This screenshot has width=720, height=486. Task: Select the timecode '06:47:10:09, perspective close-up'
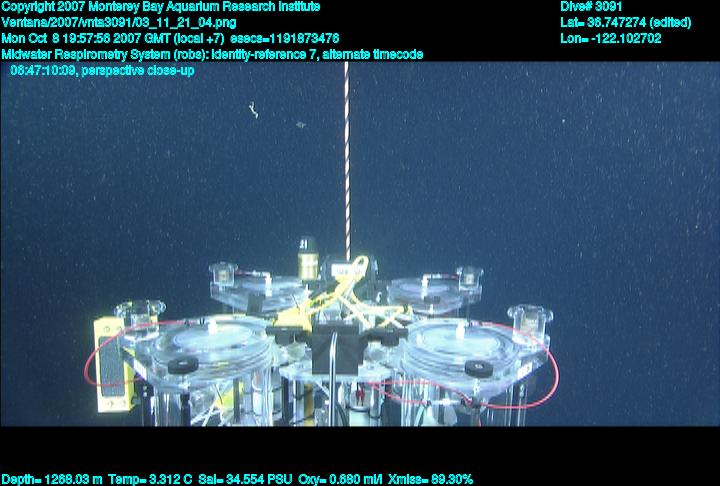[102, 70]
